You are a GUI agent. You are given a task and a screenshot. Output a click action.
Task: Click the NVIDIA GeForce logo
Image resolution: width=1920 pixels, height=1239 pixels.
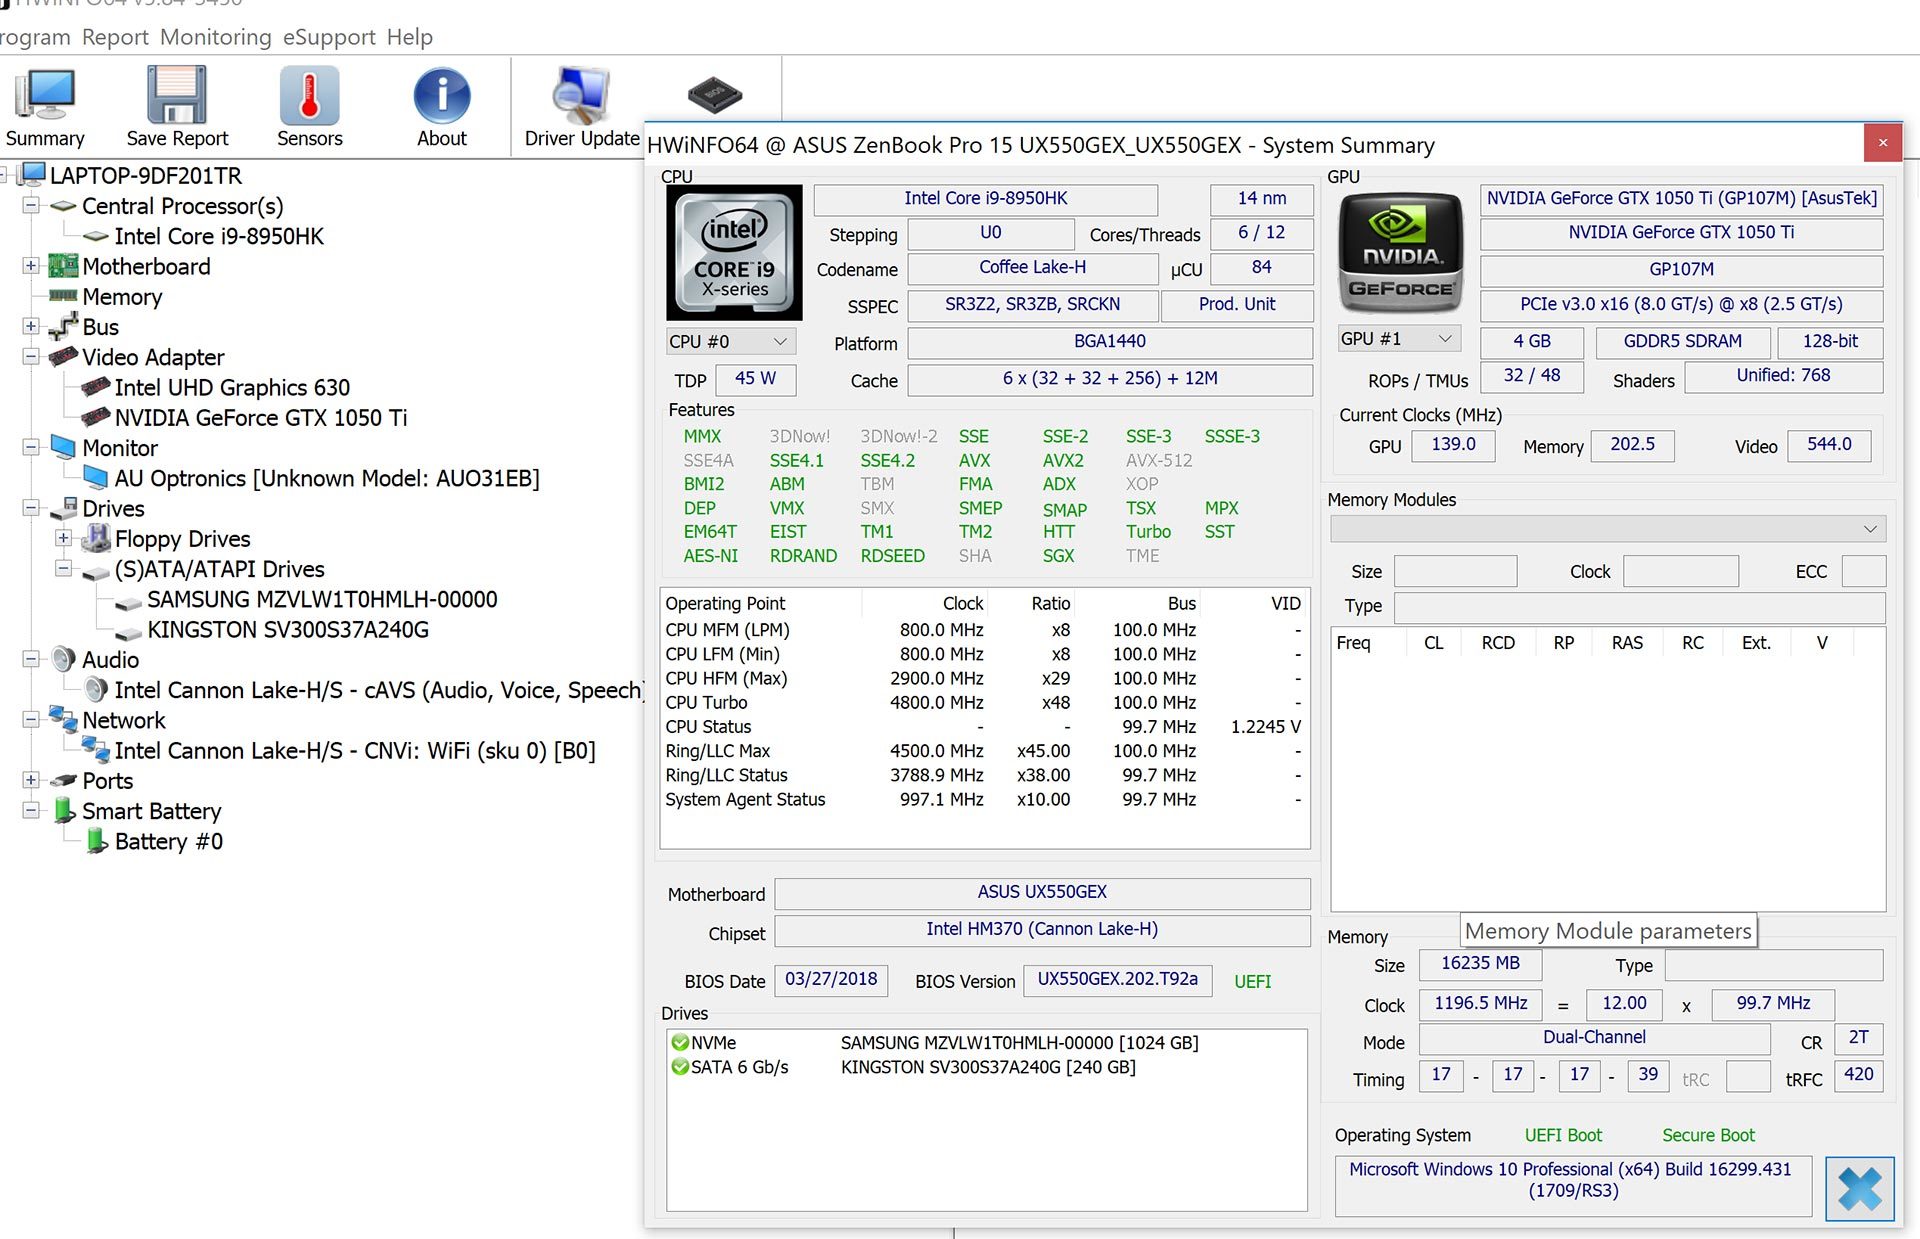pyautogui.click(x=1400, y=252)
